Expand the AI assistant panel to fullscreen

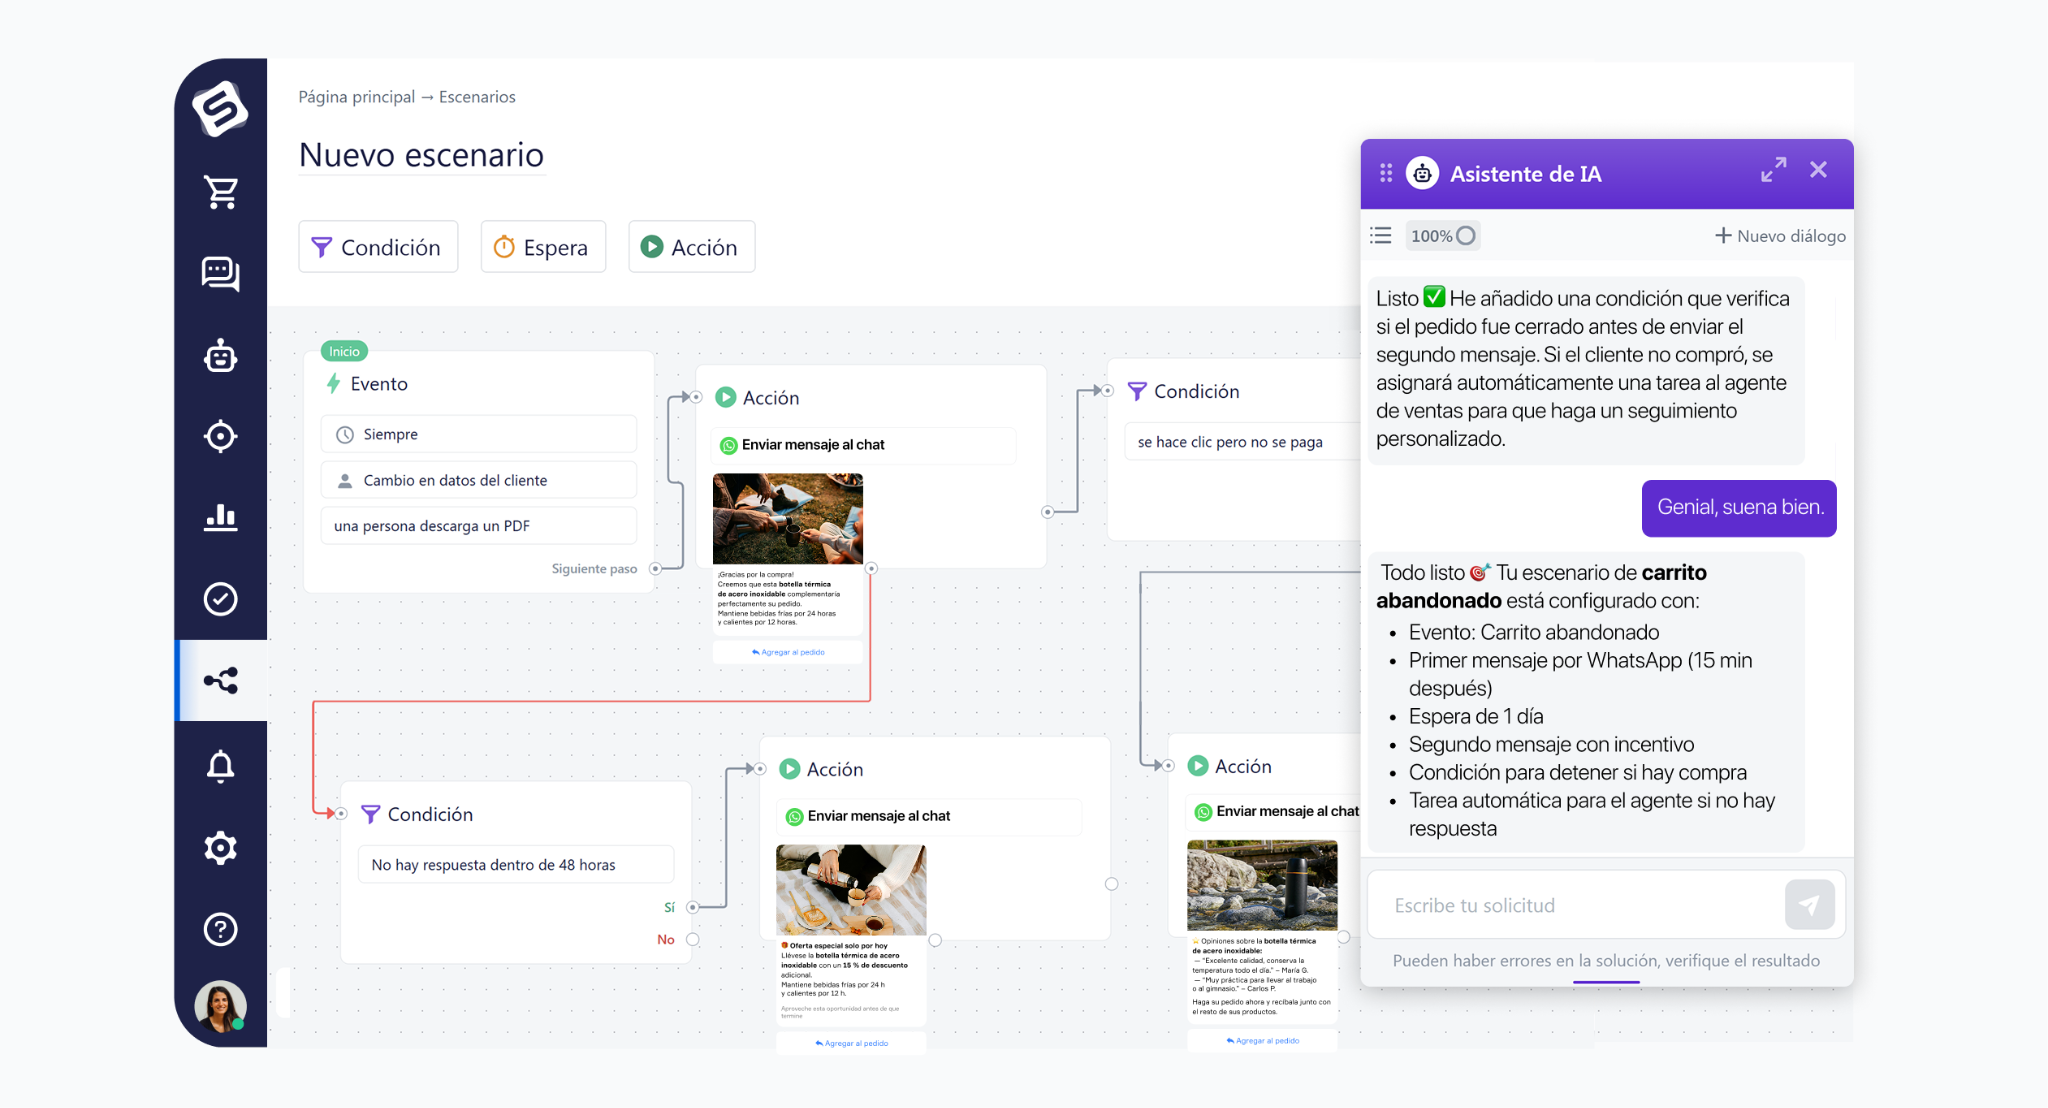click(1773, 171)
